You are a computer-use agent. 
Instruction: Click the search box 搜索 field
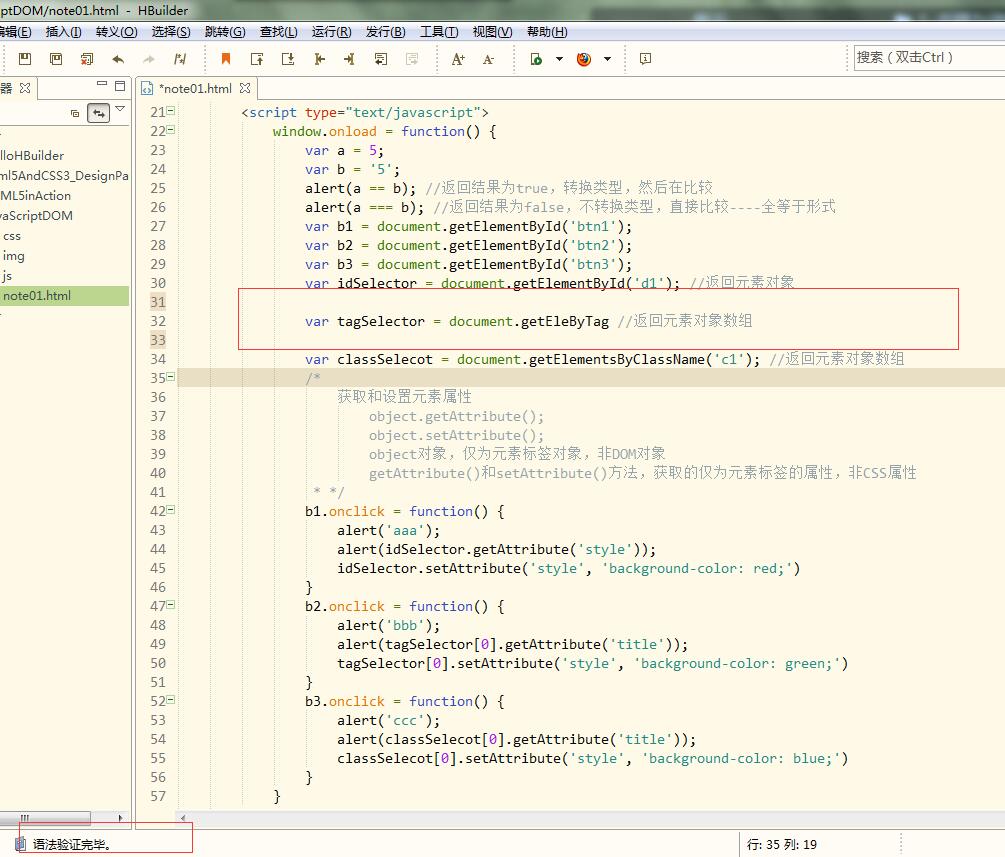pyautogui.click(x=926, y=57)
